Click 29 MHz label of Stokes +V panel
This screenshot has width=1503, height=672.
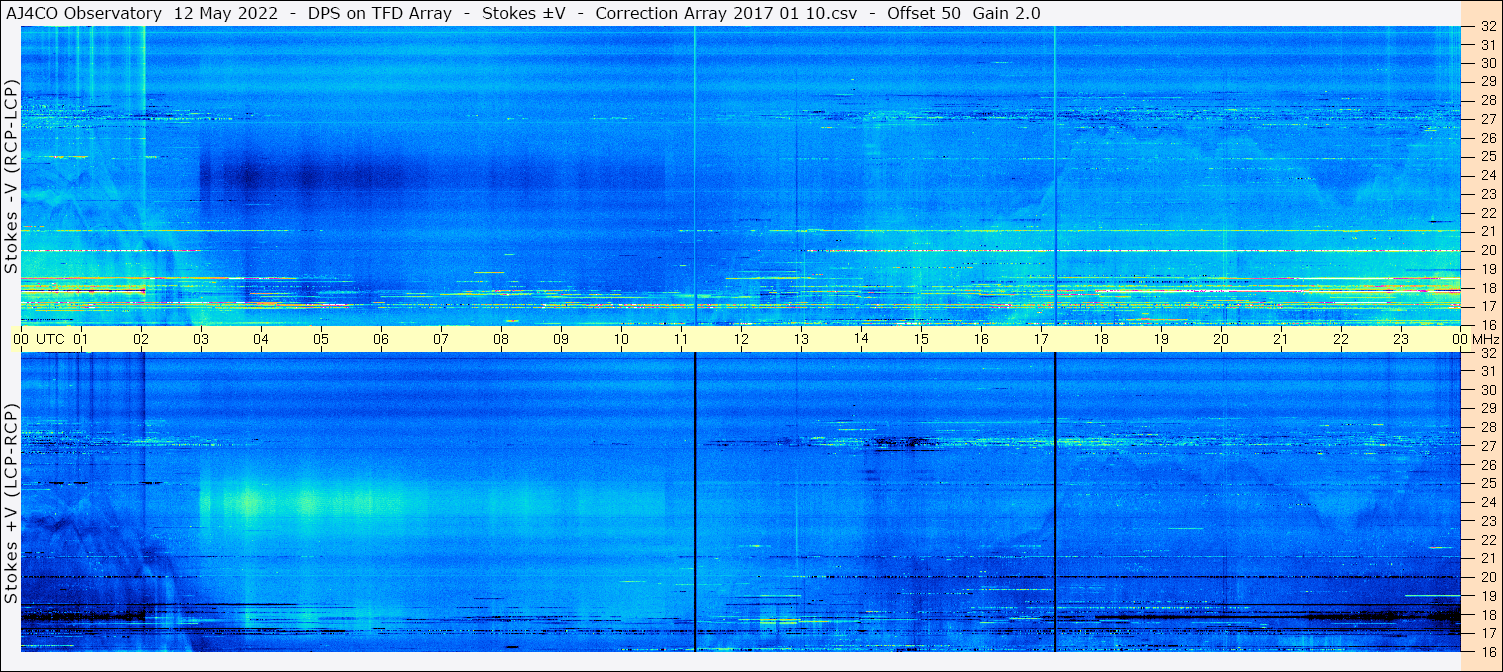[1488, 408]
